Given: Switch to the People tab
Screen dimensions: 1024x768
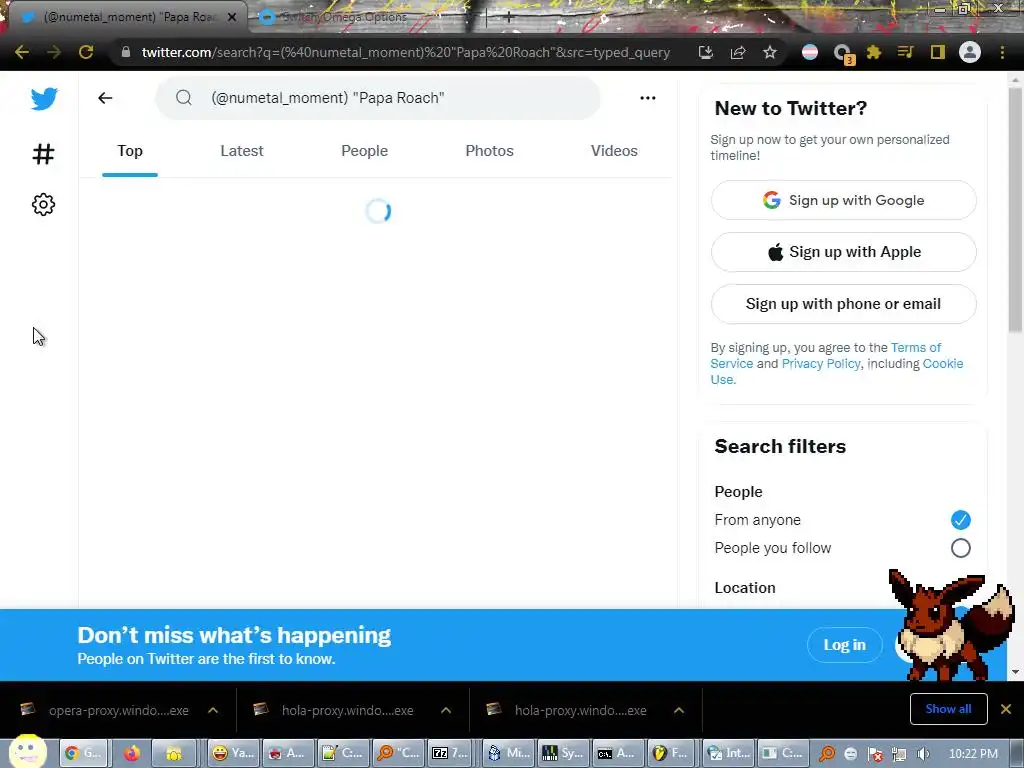Looking at the screenshot, I should pos(364,152).
